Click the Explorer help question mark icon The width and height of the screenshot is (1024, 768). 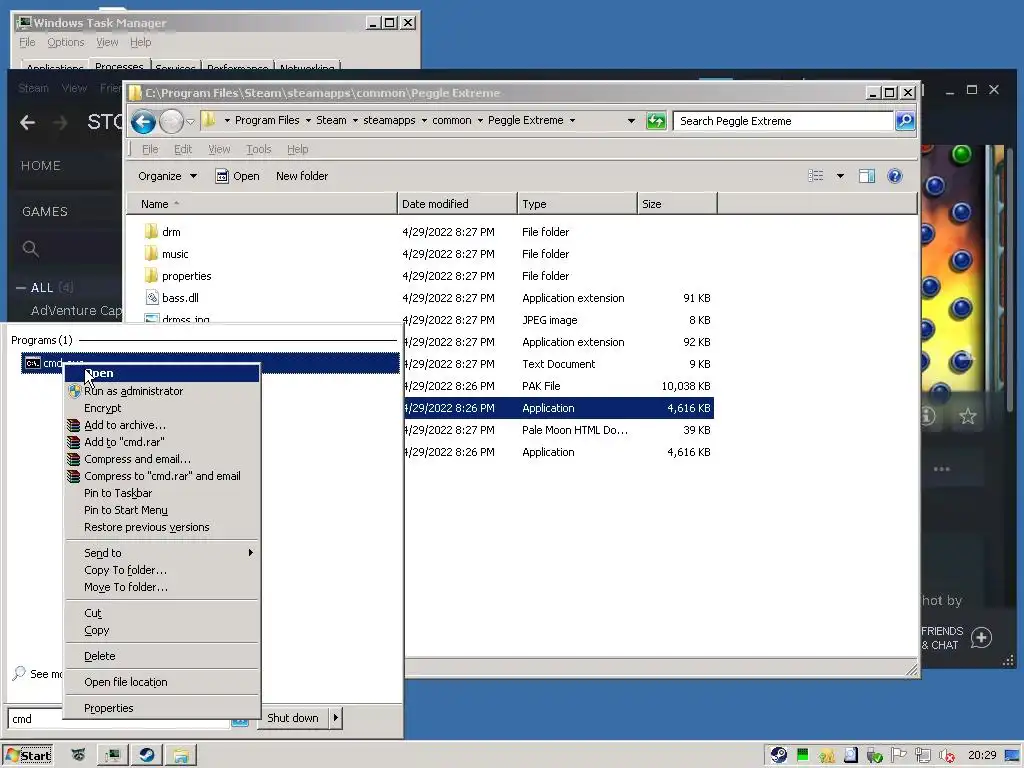point(895,176)
